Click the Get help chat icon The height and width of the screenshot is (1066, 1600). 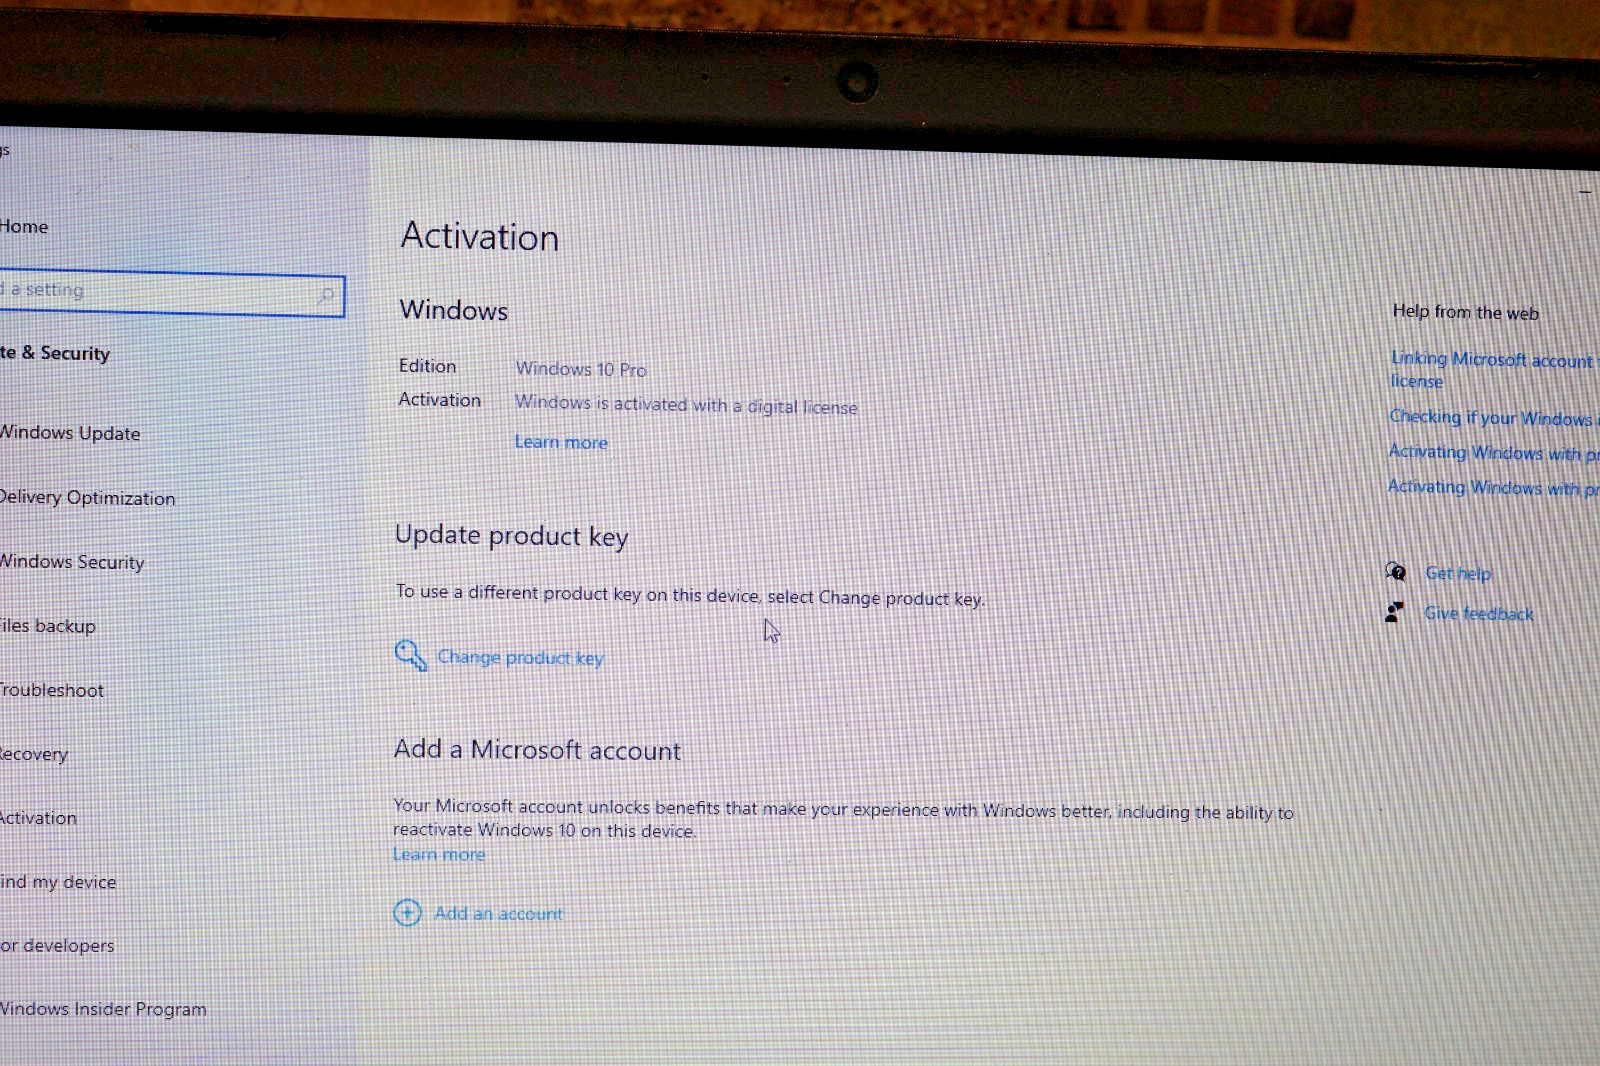click(1396, 571)
